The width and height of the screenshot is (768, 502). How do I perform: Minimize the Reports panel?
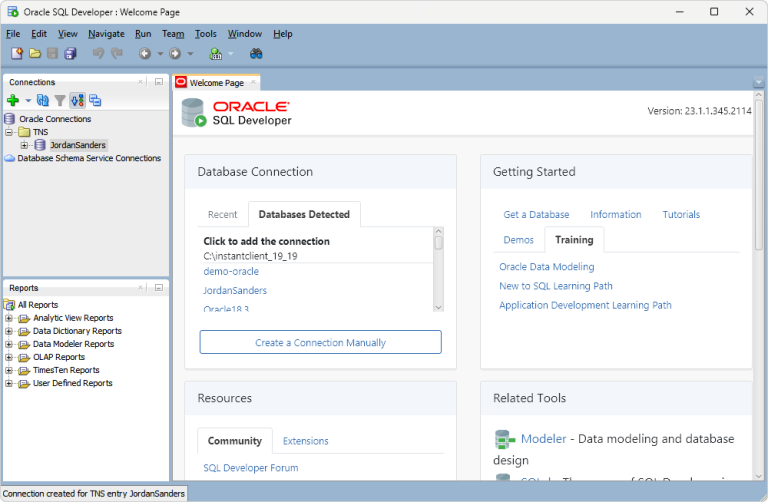pyautogui.click(x=158, y=288)
